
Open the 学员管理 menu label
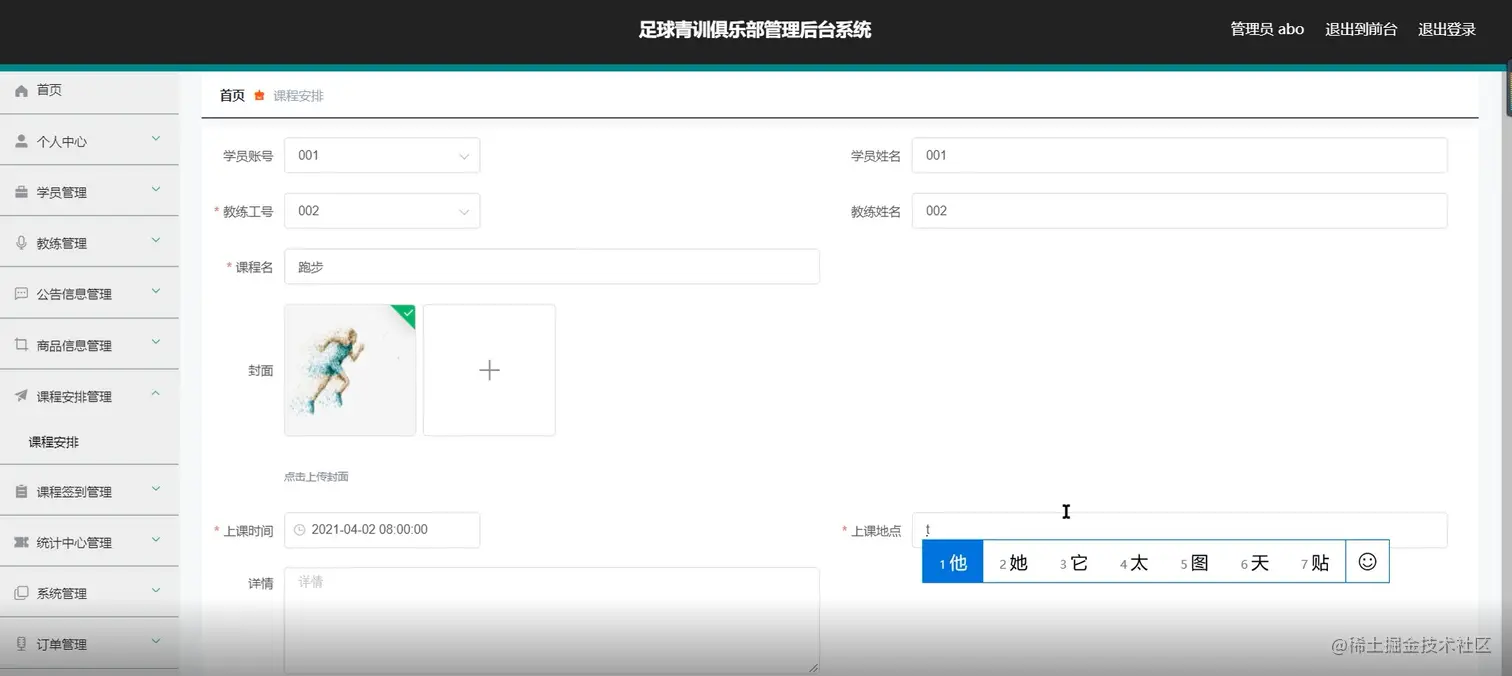tap(62, 192)
